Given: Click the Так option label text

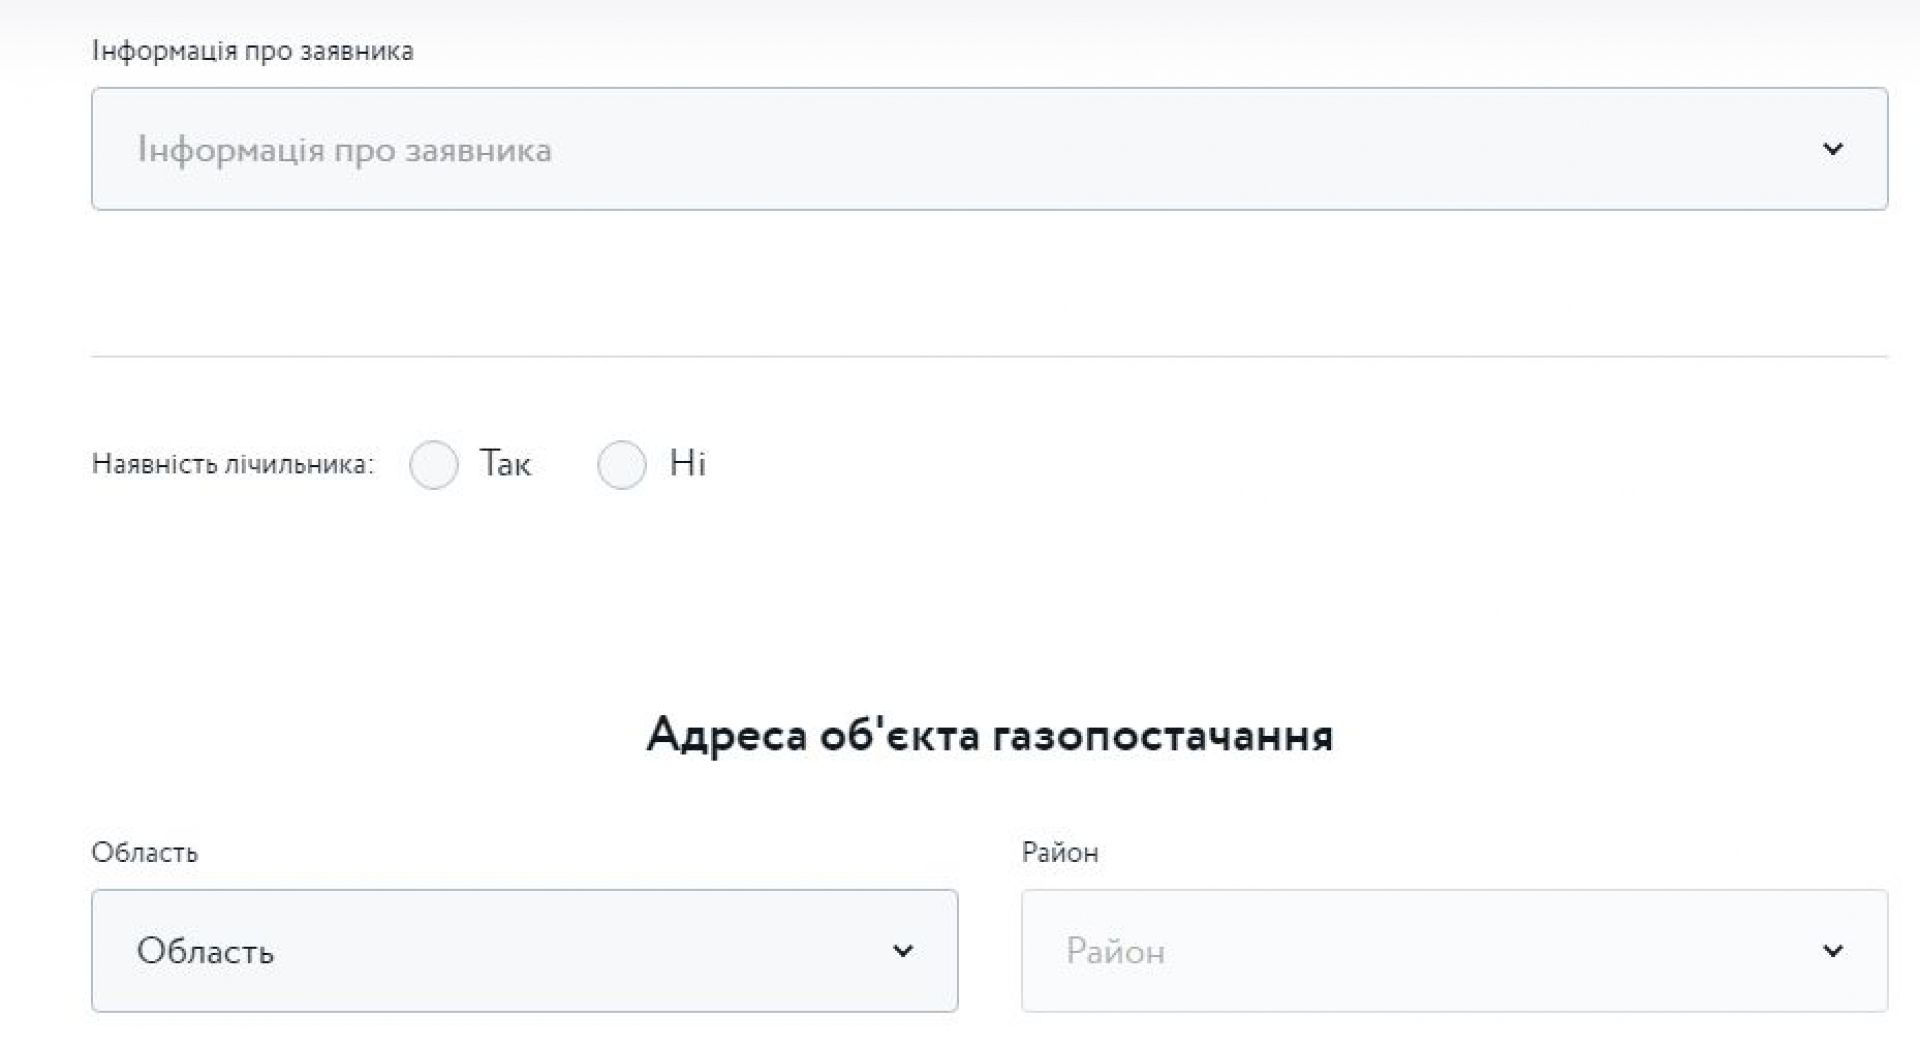Looking at the screenshot, I should pyautogui.click(x=505, y=464).
